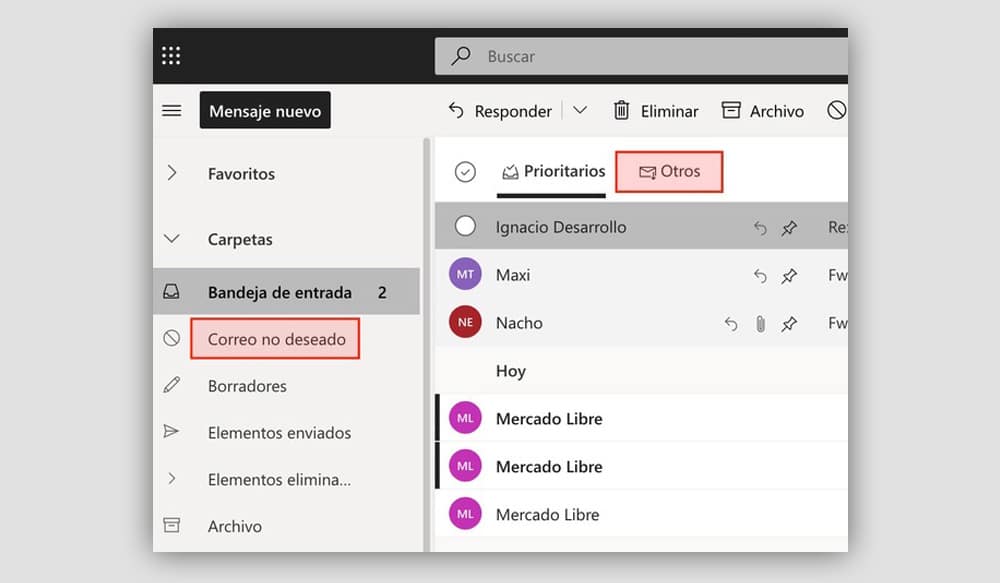Click the Mensaje nuevo button
The height and width of the screenshot is (583, 1000).
(265, 111)
